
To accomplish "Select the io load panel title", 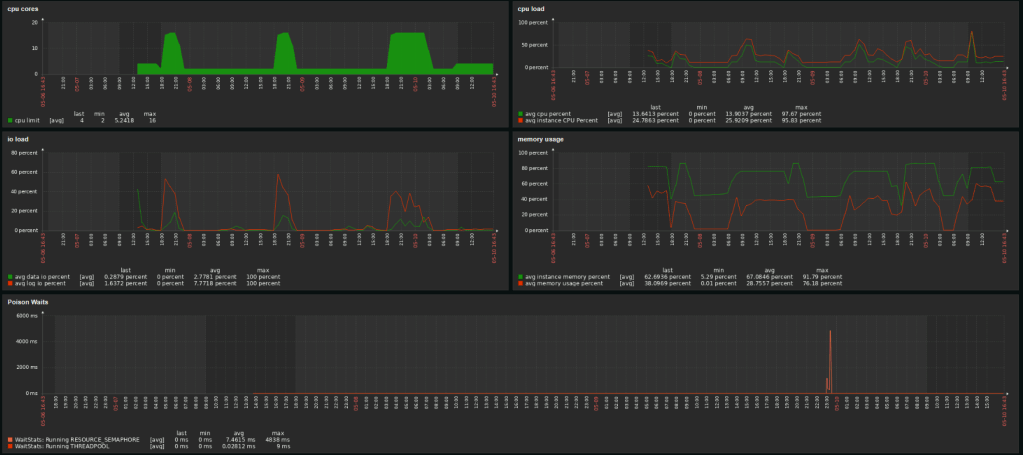I will [x=21, y=139].
